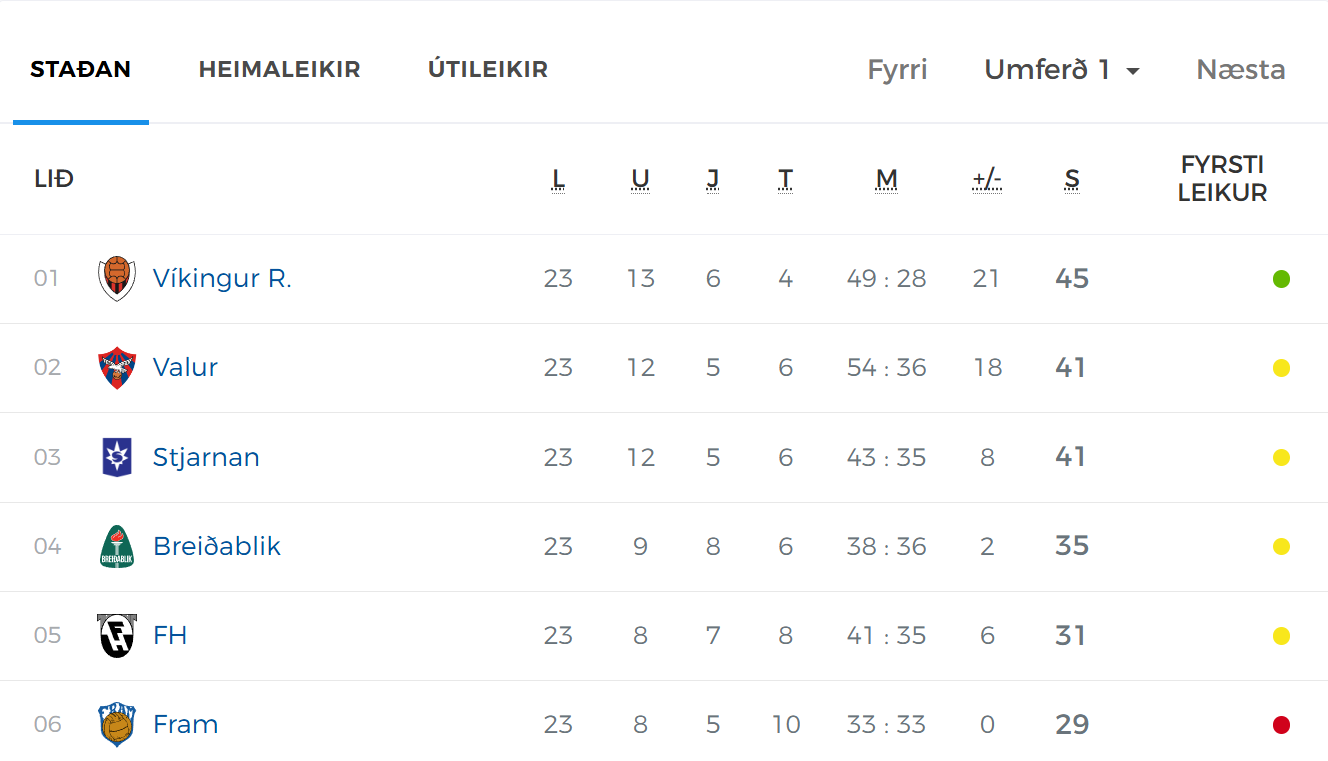Open the Umferð 1 round dropdown
Screen dimensions: 1328x761
(x=1062, y=70)
